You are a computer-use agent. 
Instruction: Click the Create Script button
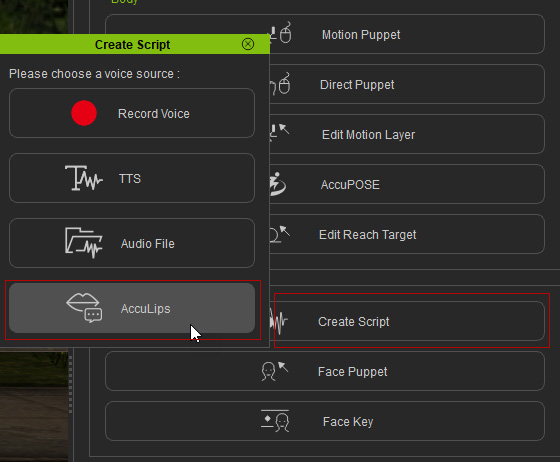click(x=407, y=321)
